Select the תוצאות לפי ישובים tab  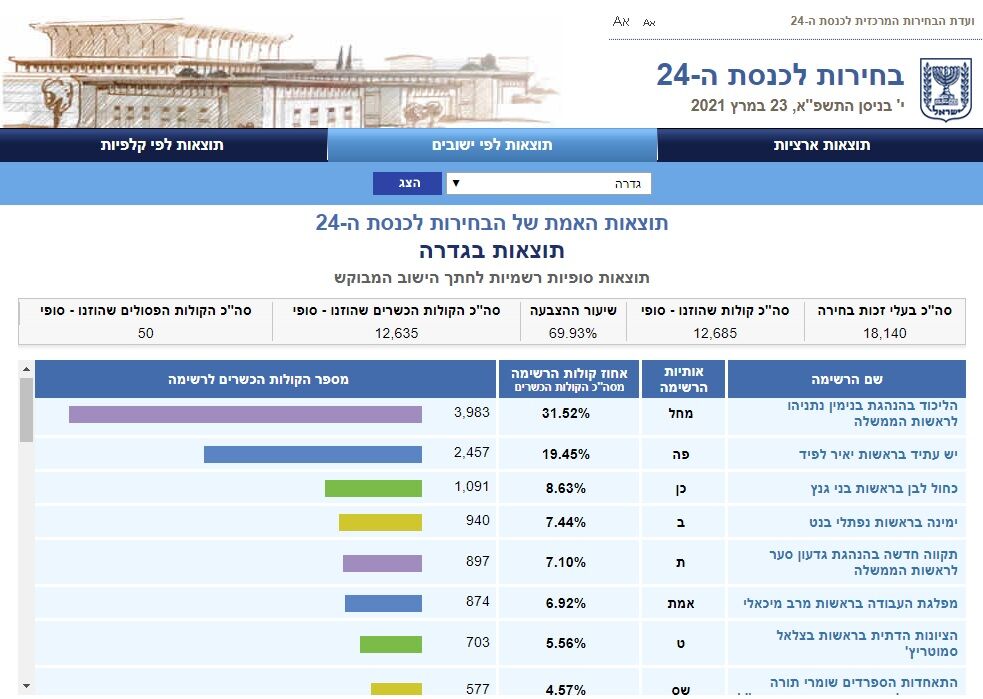(x=492, y=145)
